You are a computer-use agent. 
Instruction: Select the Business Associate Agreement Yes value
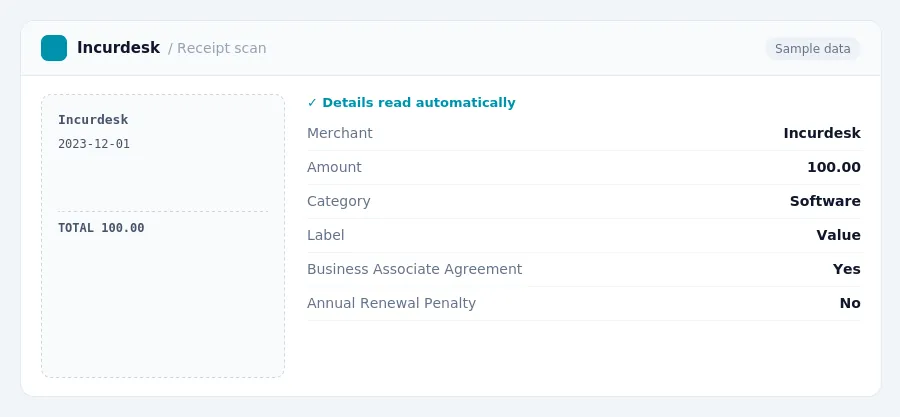pos(847,269)
